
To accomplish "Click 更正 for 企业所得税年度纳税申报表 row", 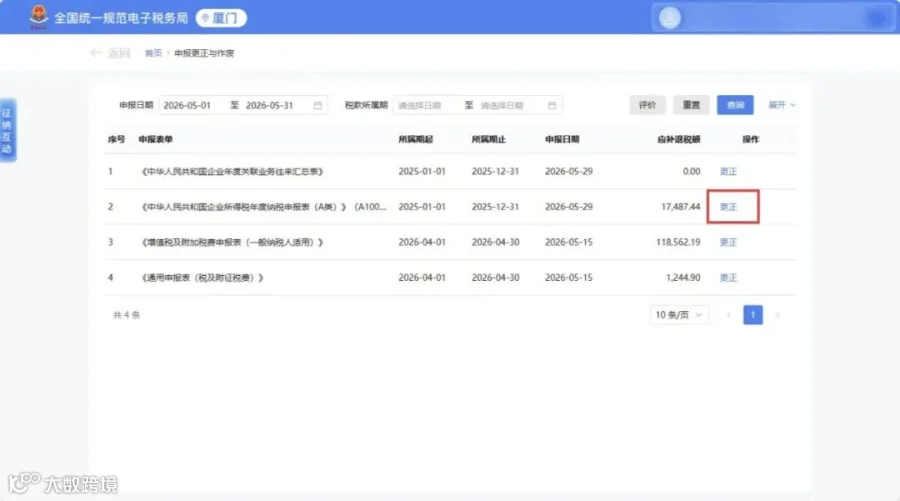I will (728, 207).
